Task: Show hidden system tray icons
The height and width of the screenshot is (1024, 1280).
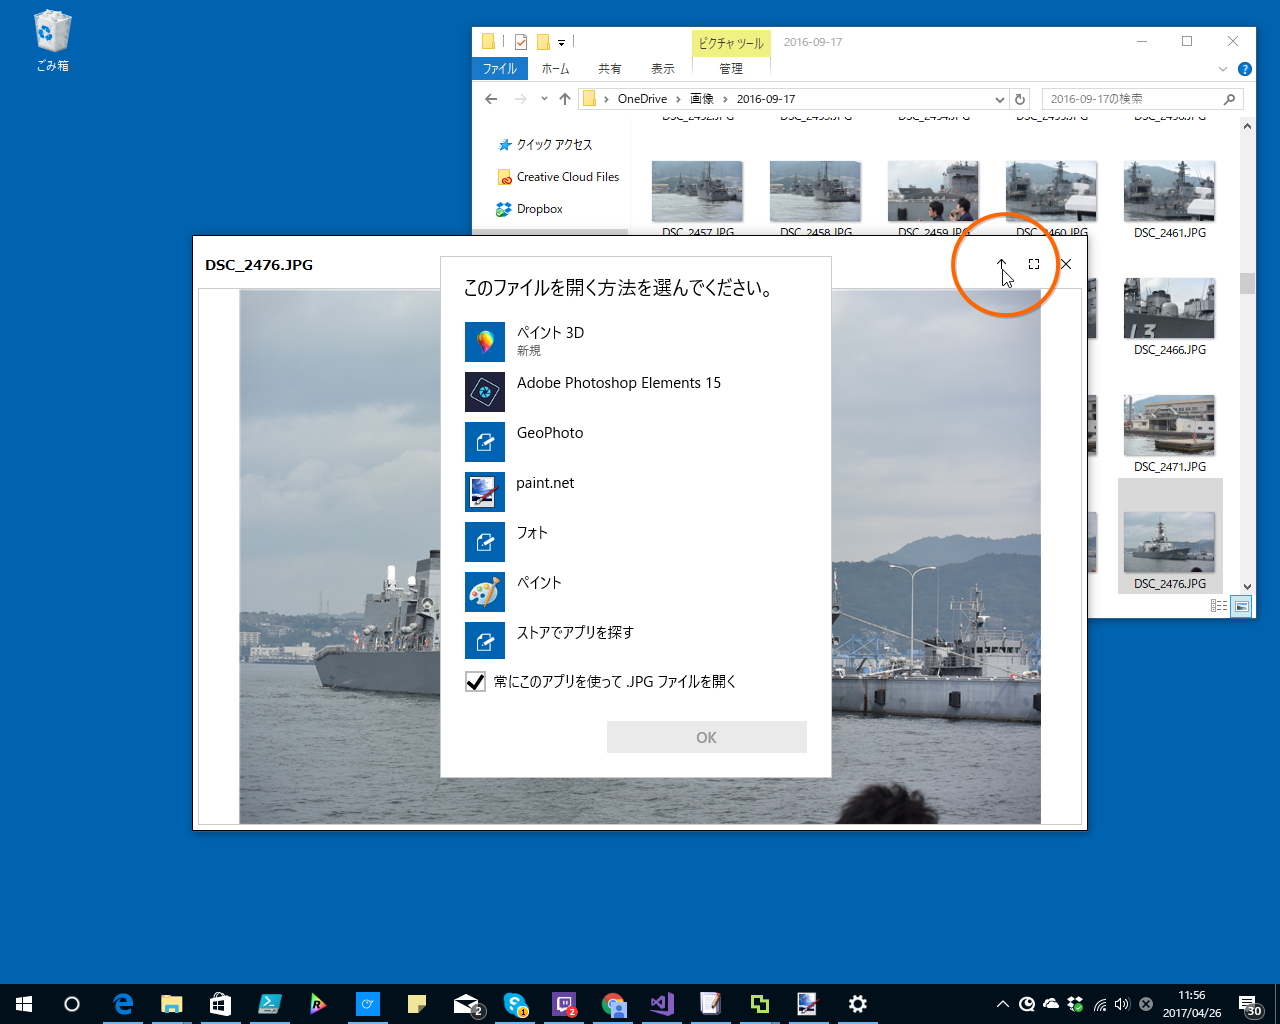Action: click(1003, 1004)
